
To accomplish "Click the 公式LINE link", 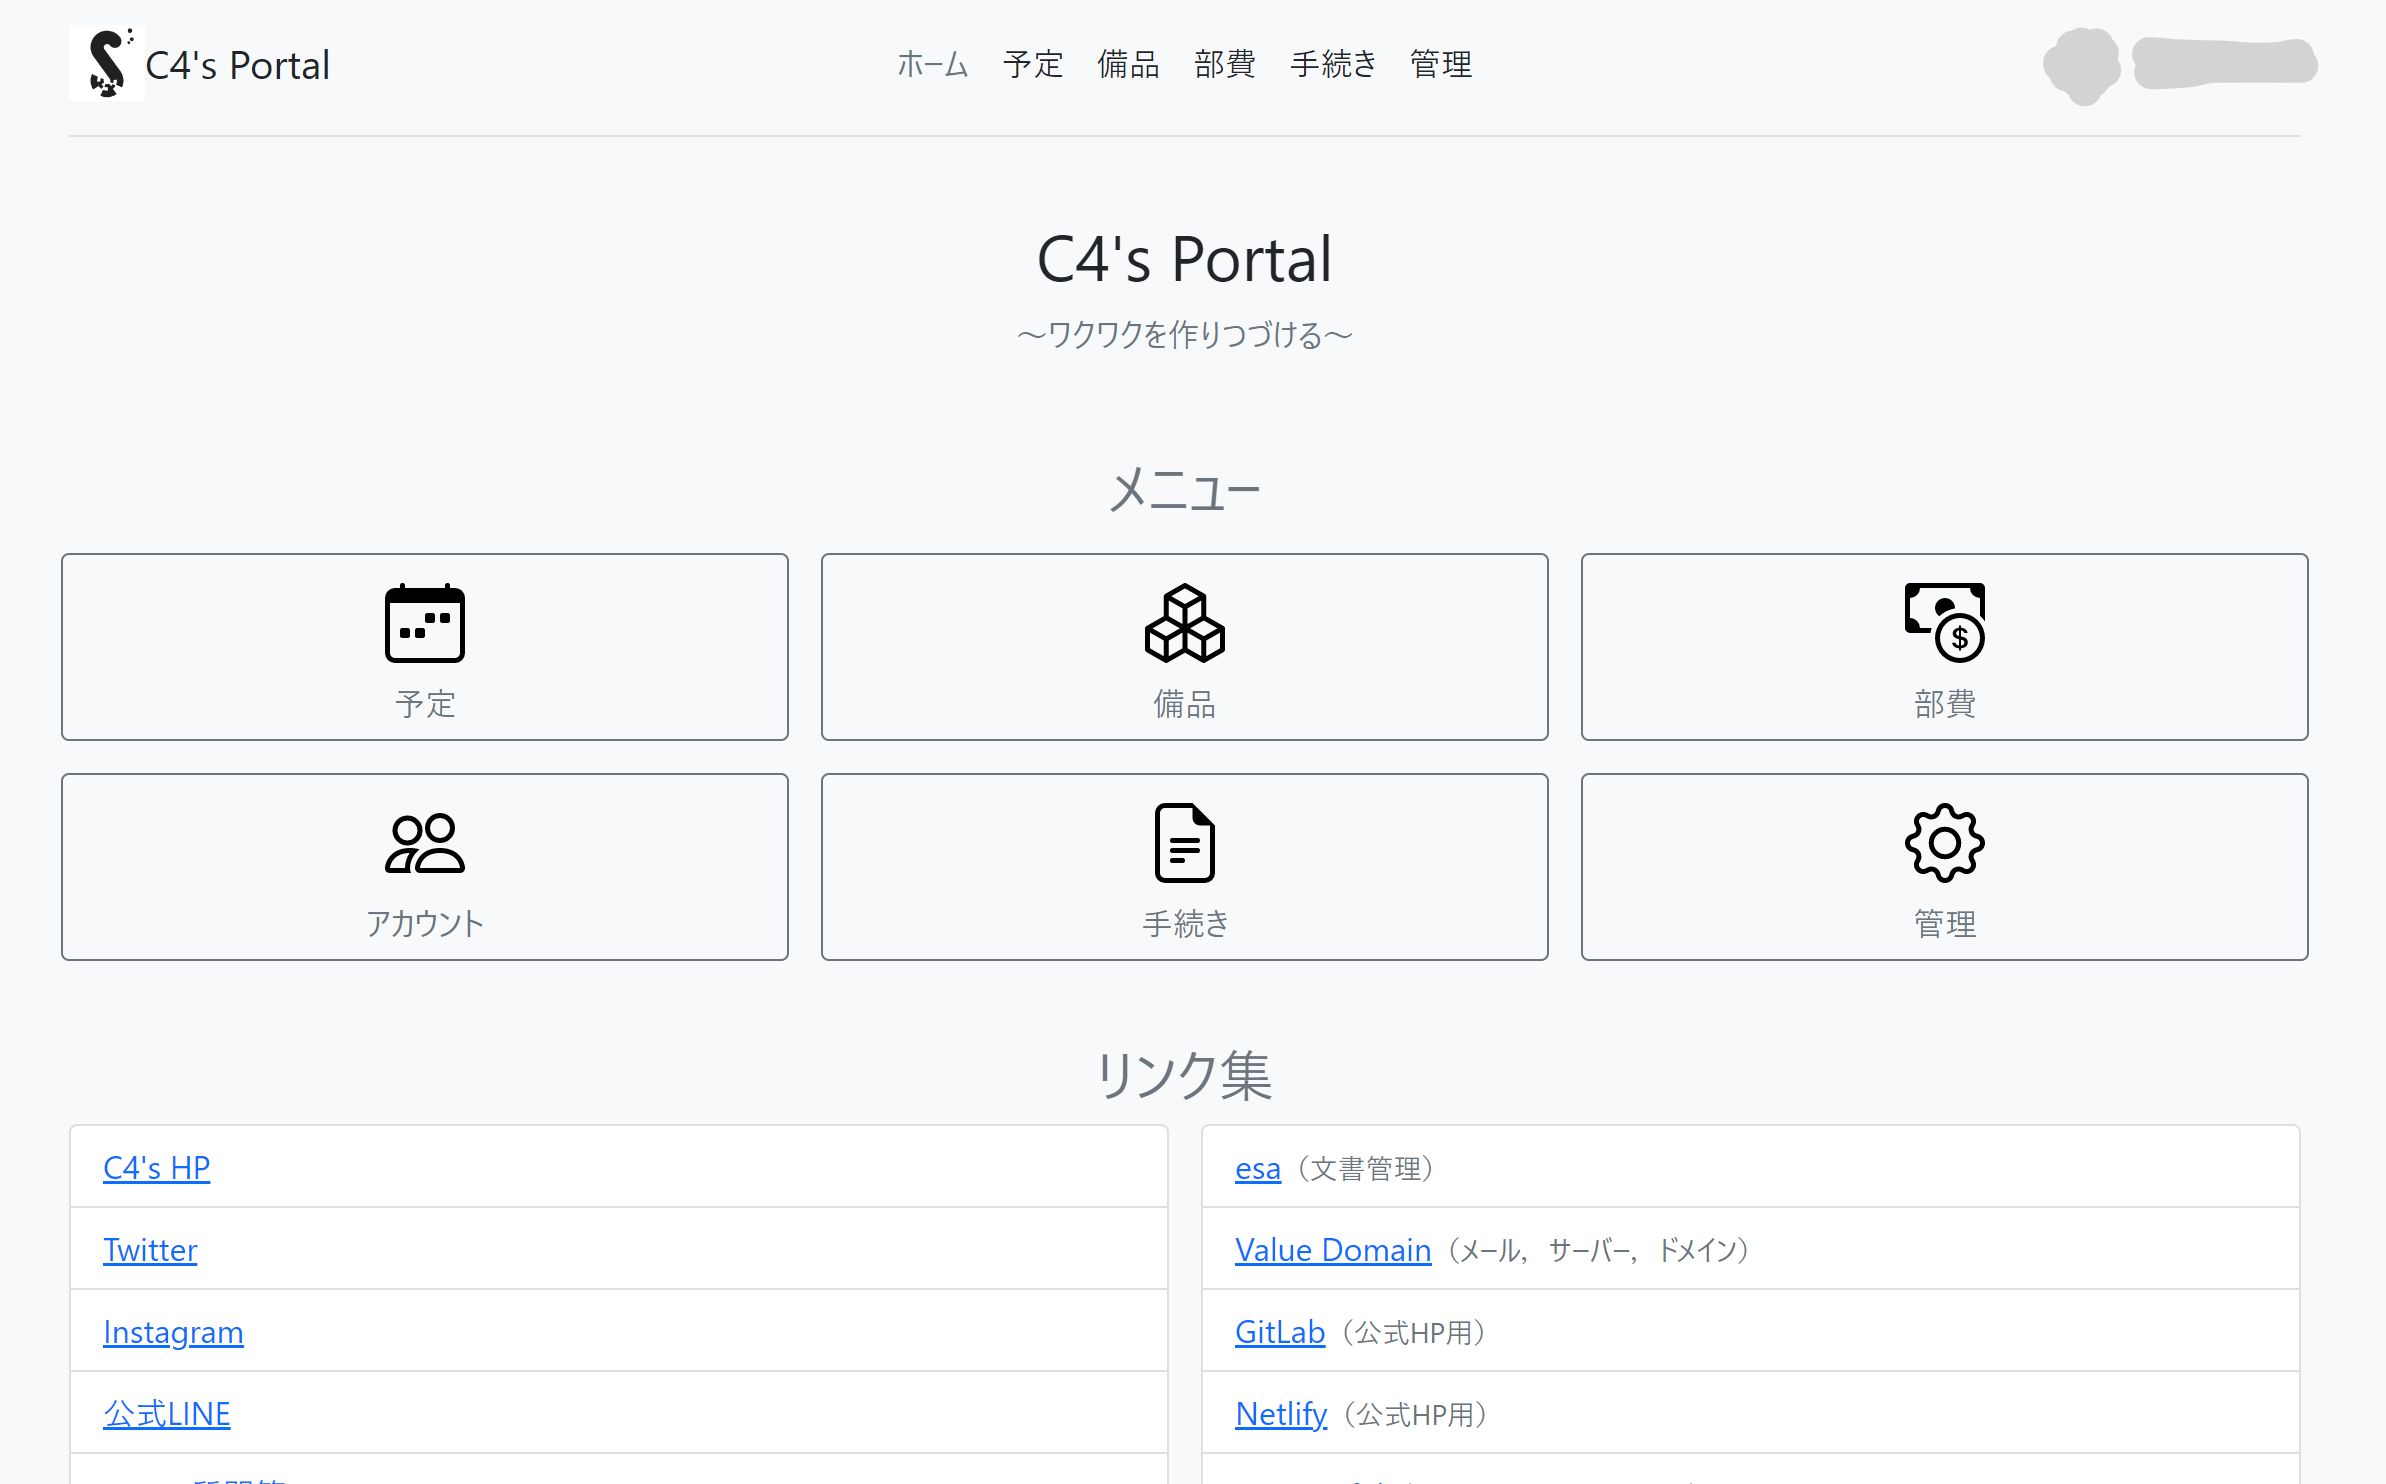I will point(166,1413).
